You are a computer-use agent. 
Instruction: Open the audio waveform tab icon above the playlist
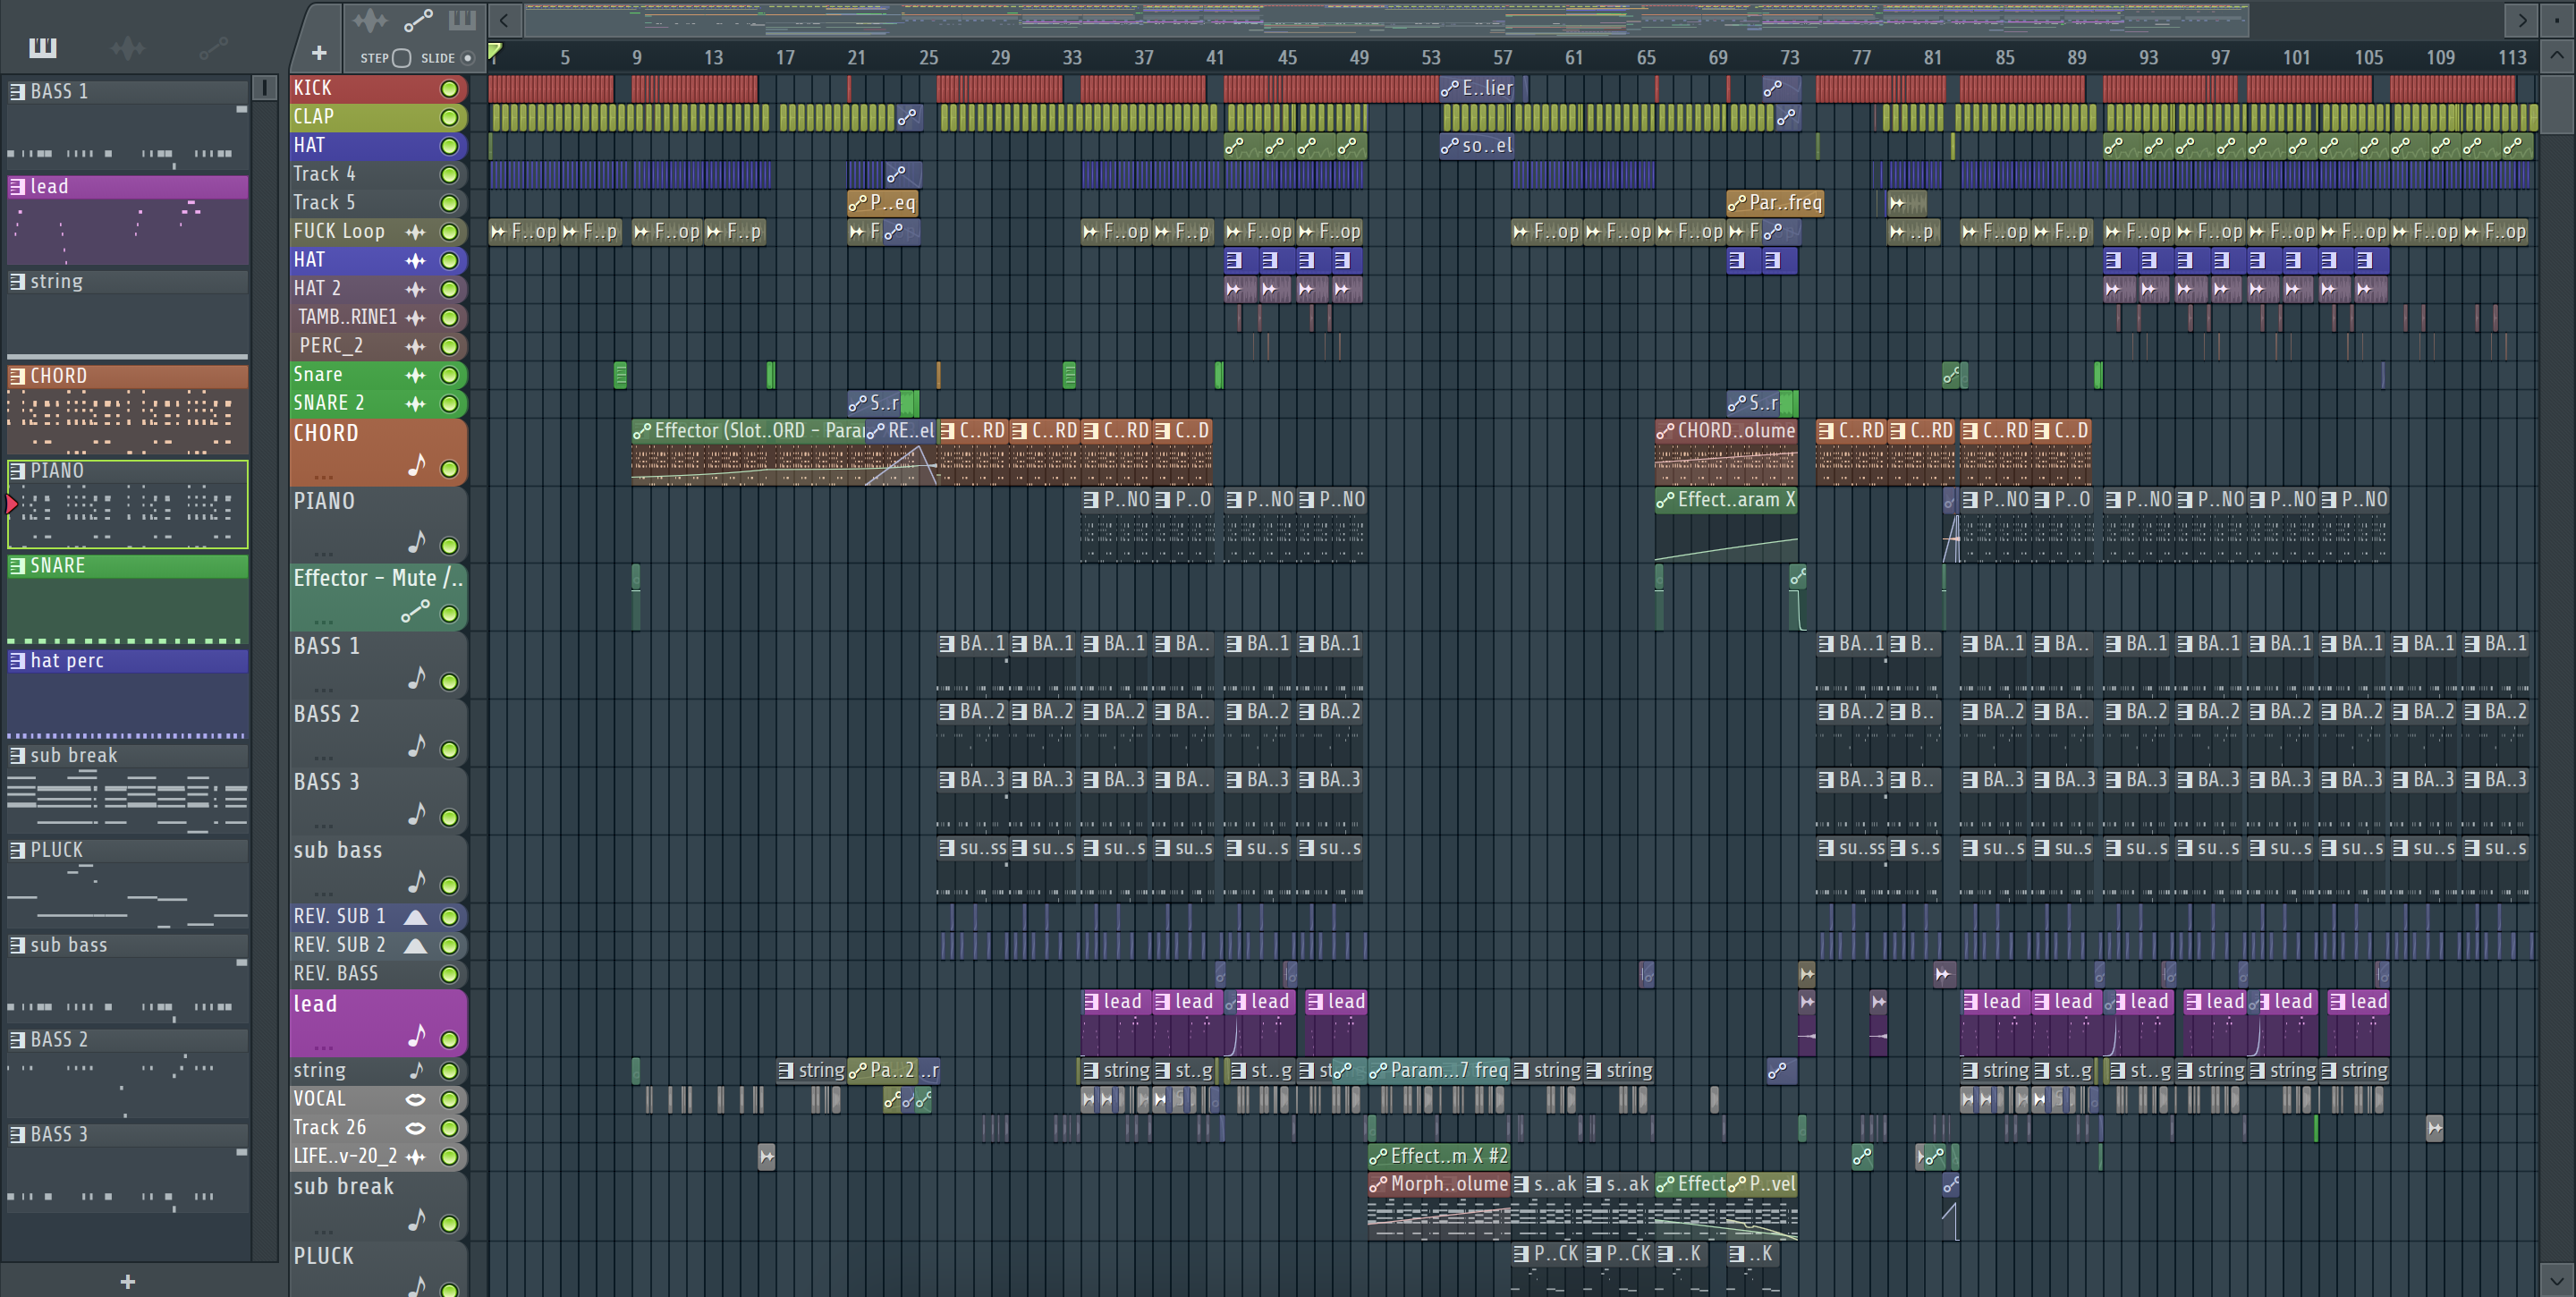[370, 20]
